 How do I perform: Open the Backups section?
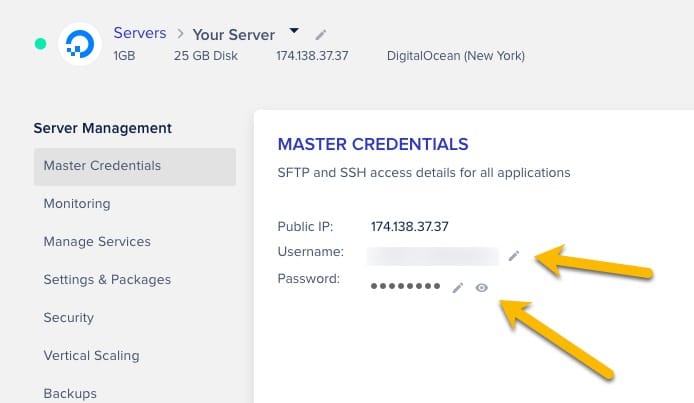tap(70, 393)
